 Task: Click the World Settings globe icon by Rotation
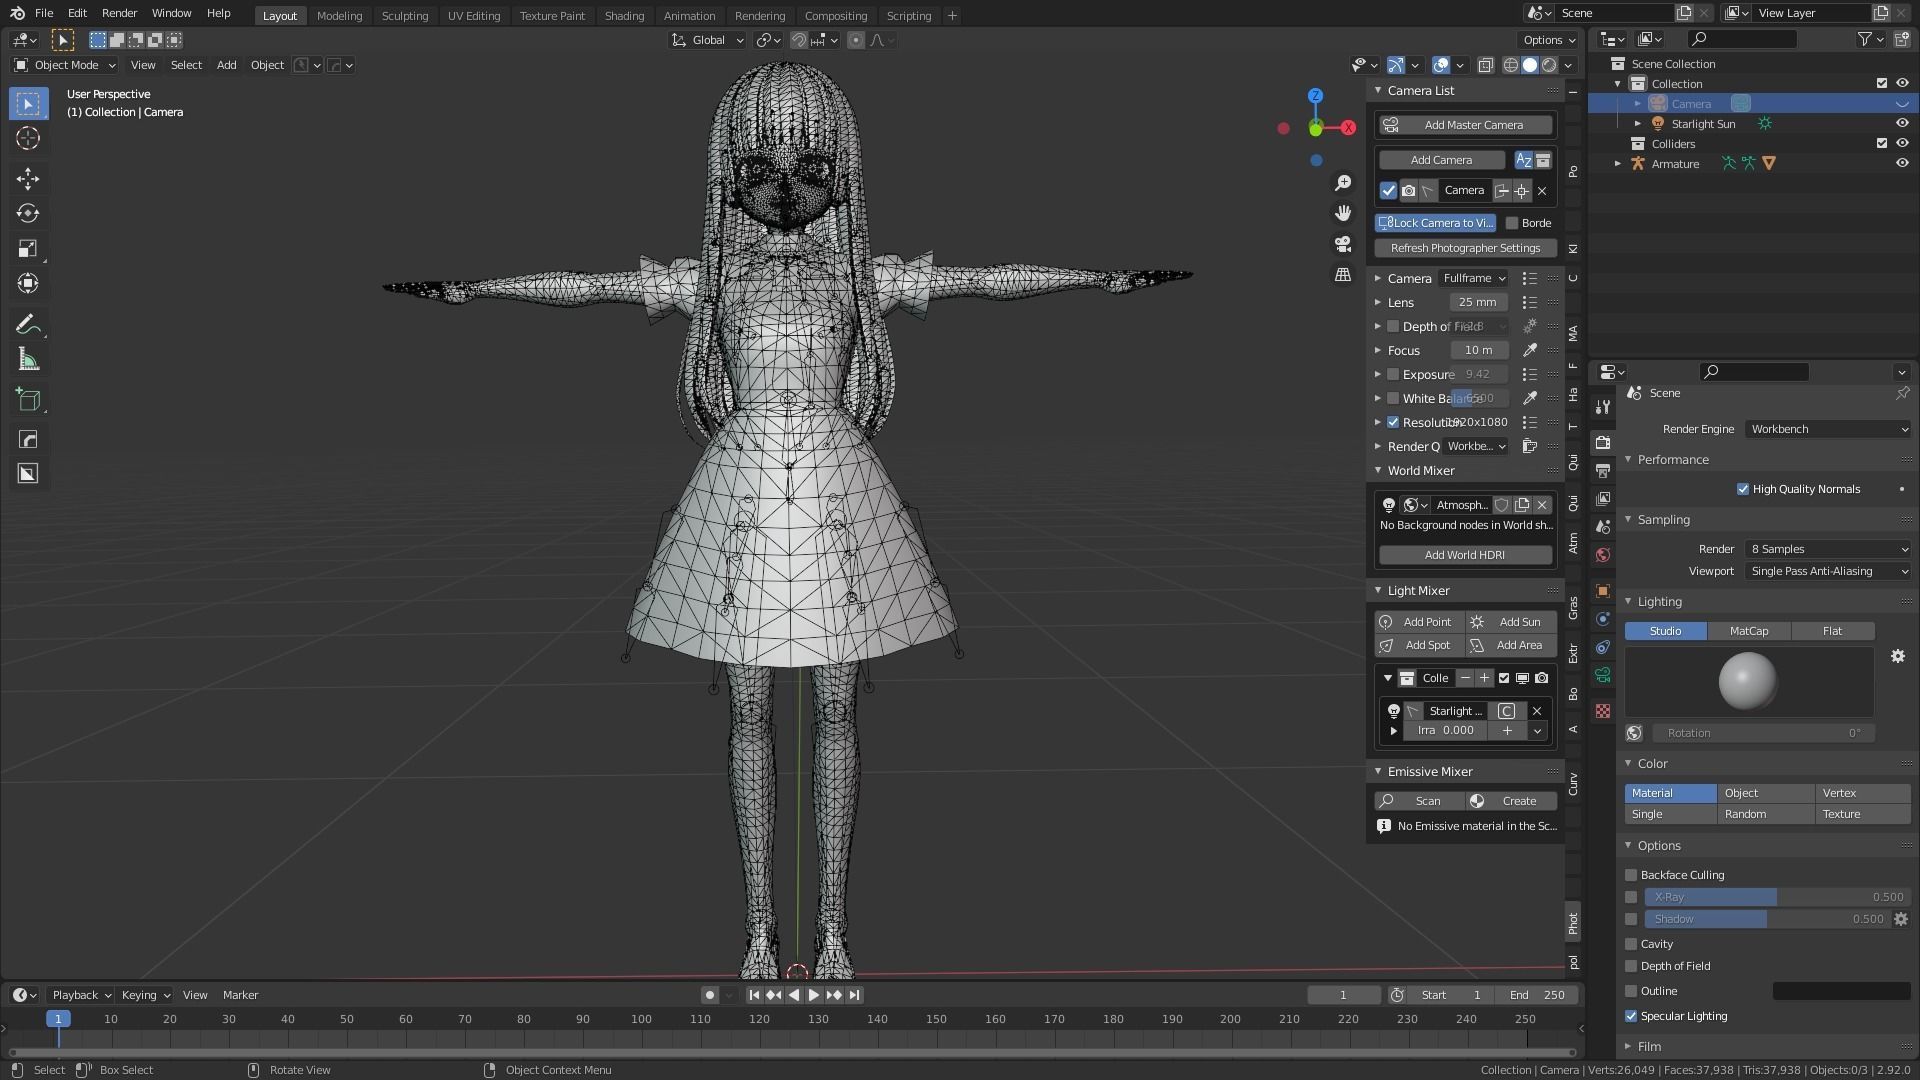point(1634,733)
